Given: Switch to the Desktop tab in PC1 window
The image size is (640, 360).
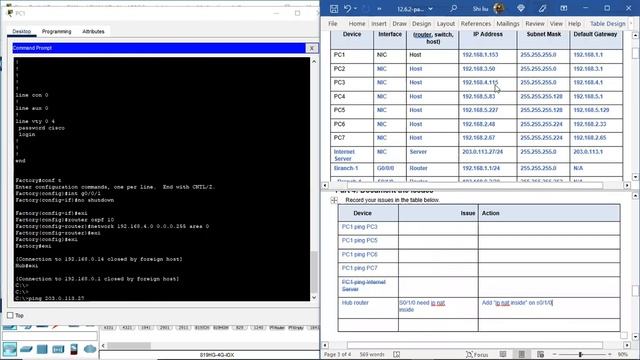Looking at the screenshot, I should coord(22,31).
